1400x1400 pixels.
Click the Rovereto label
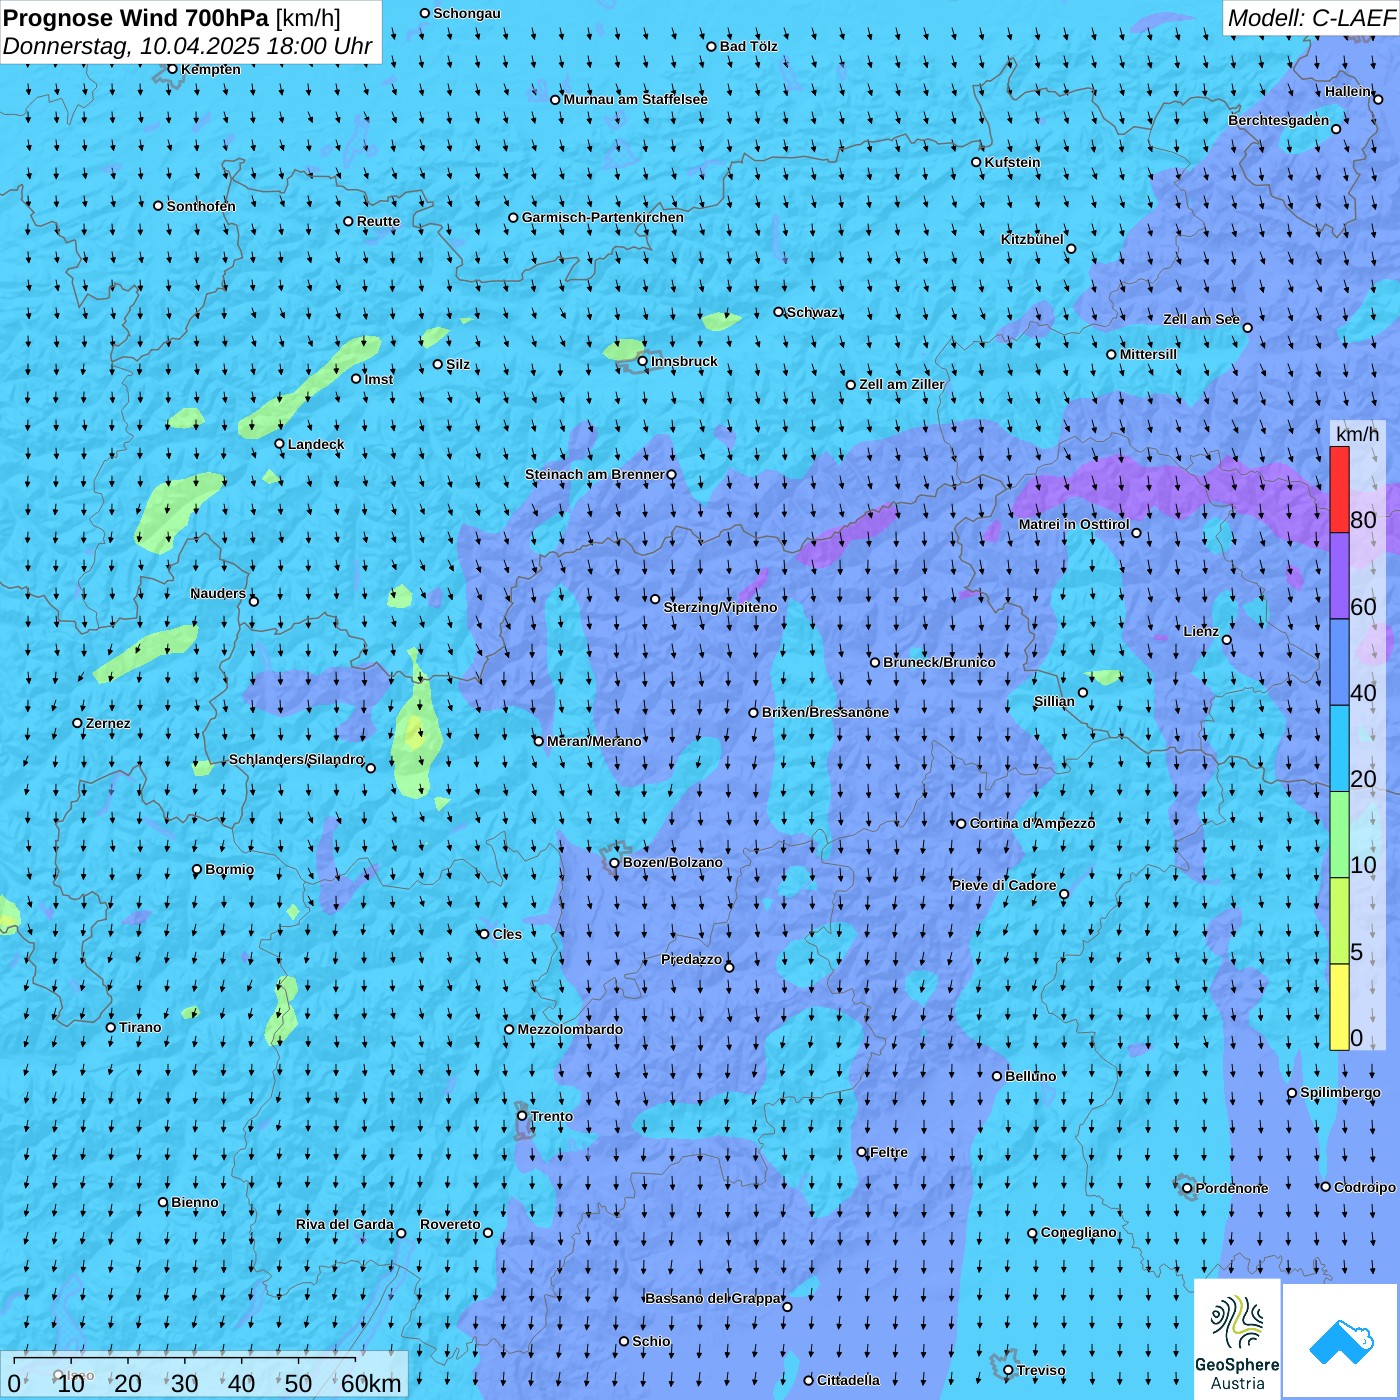coord(450,1224)
